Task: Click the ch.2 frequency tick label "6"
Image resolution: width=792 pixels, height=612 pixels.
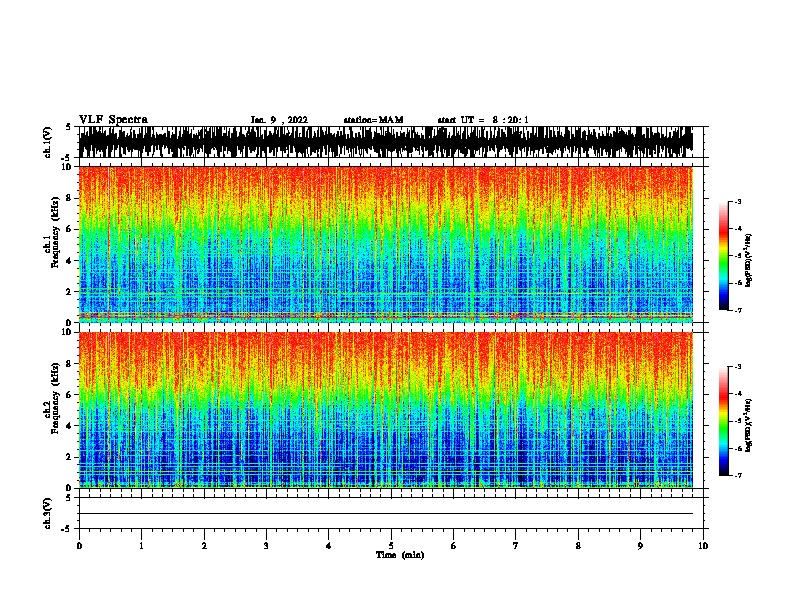Action: [70, 395]
